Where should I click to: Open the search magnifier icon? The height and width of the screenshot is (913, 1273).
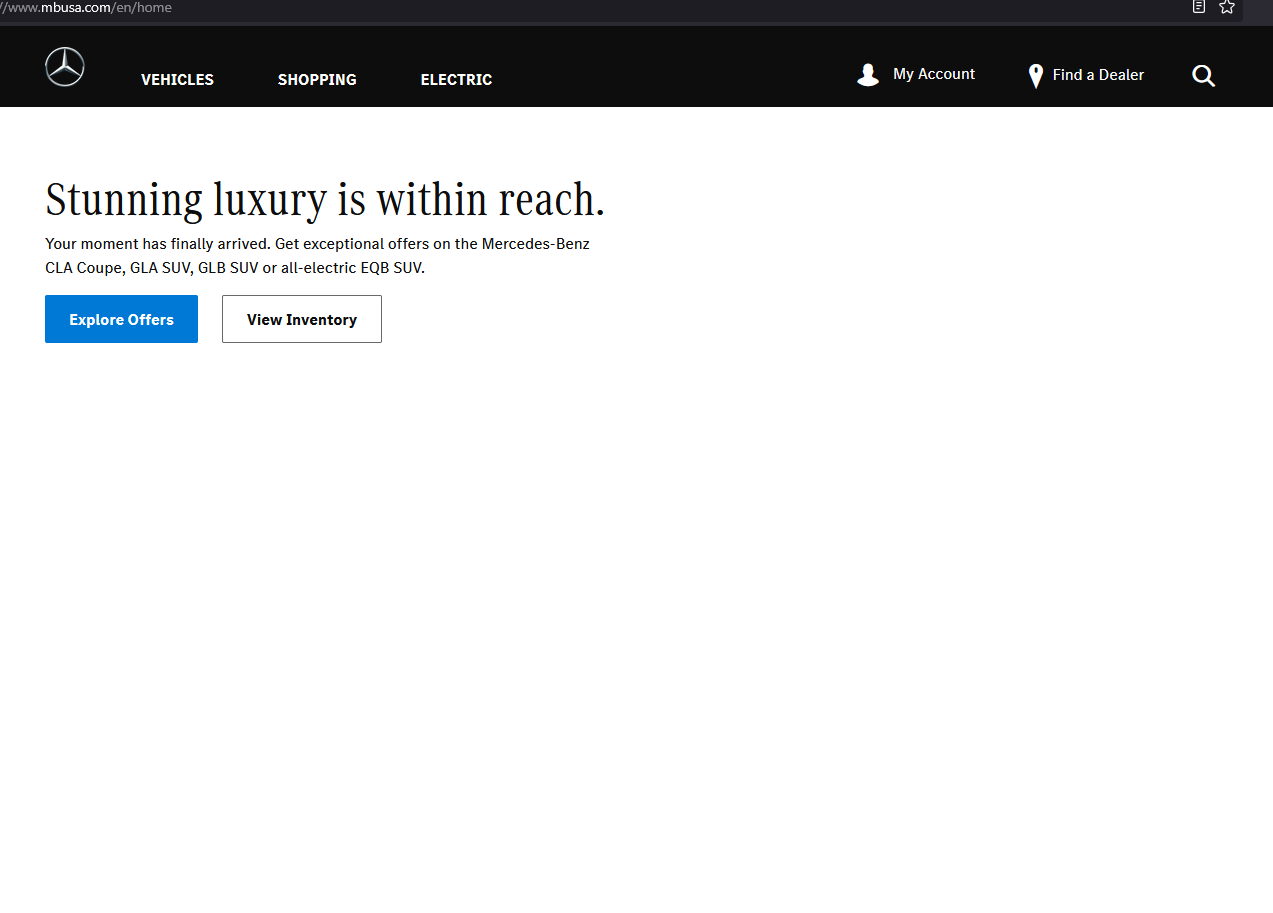coord(1204,76)
